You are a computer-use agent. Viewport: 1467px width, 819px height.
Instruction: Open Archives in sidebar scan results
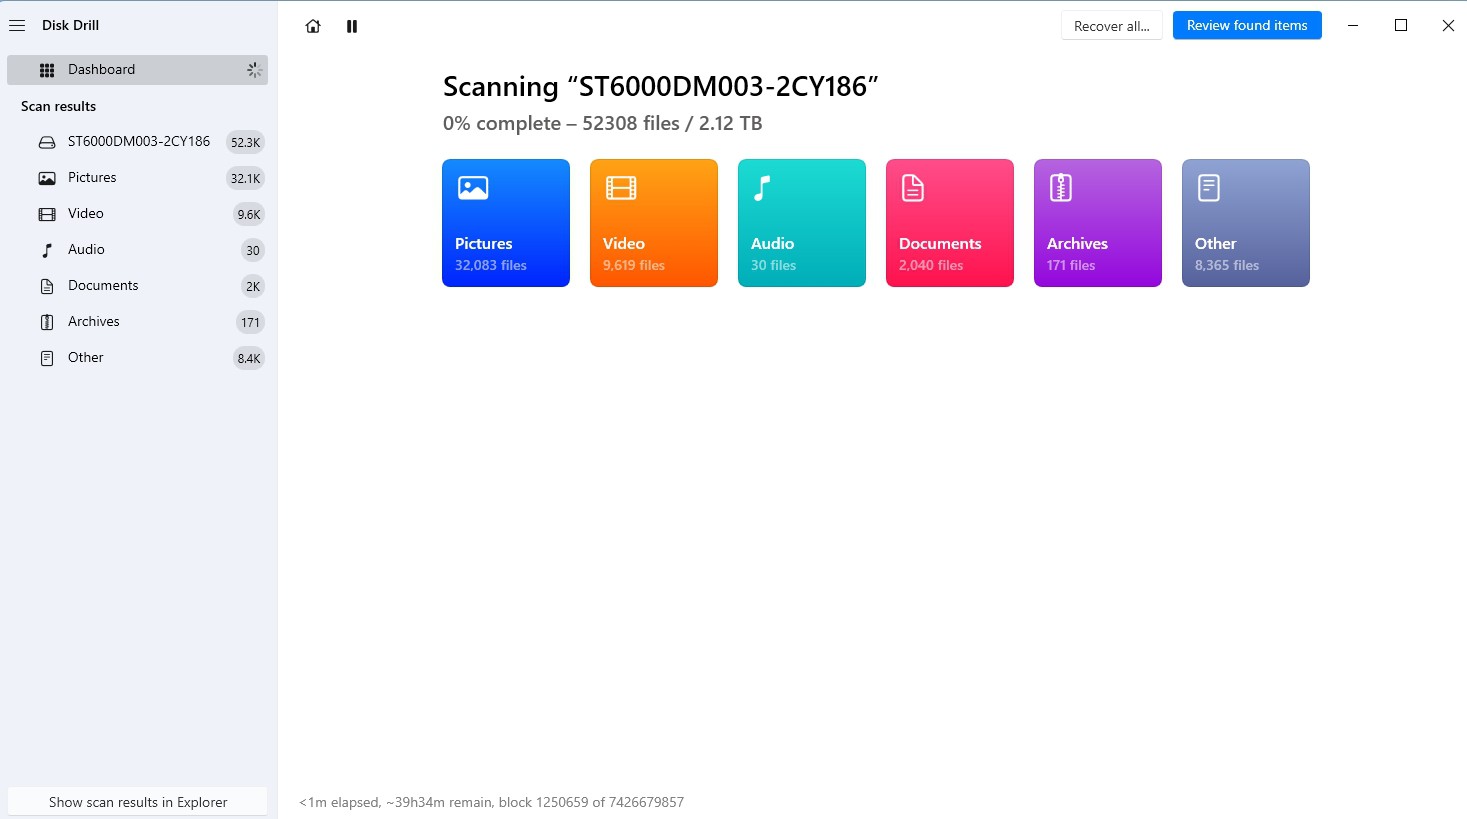(138, 322)
